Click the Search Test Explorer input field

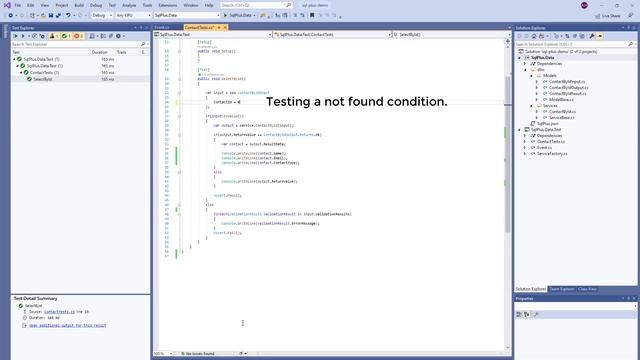(x=76, y=44)
